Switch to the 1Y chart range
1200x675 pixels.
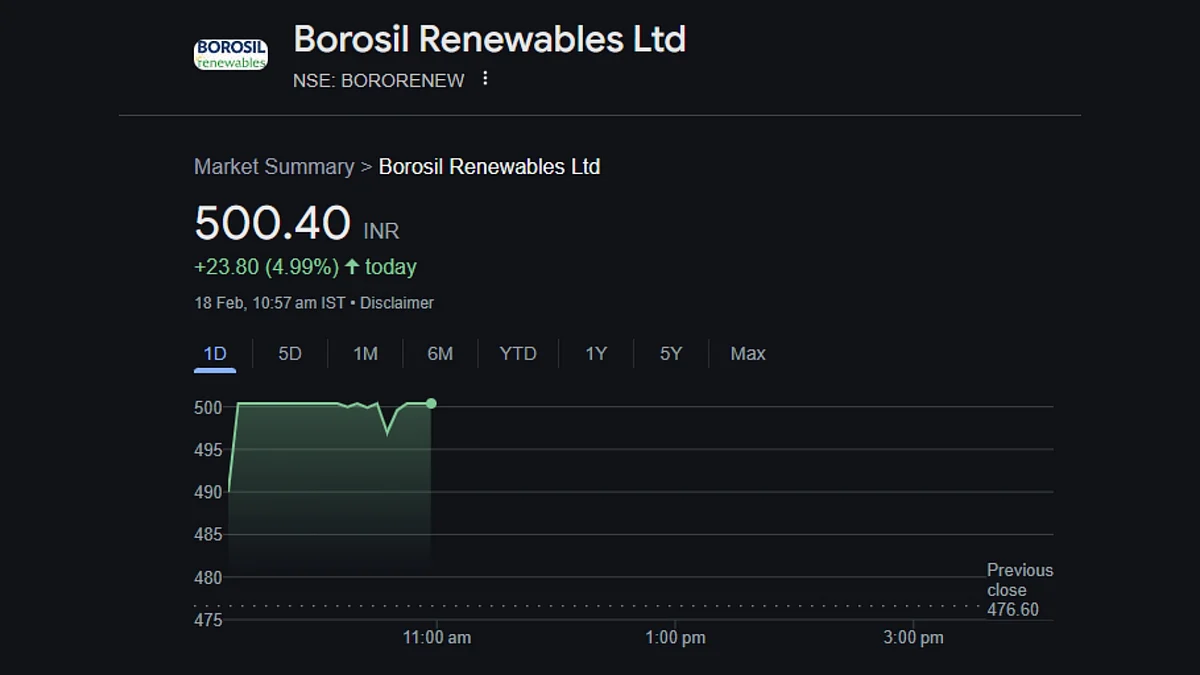(596, 353)
